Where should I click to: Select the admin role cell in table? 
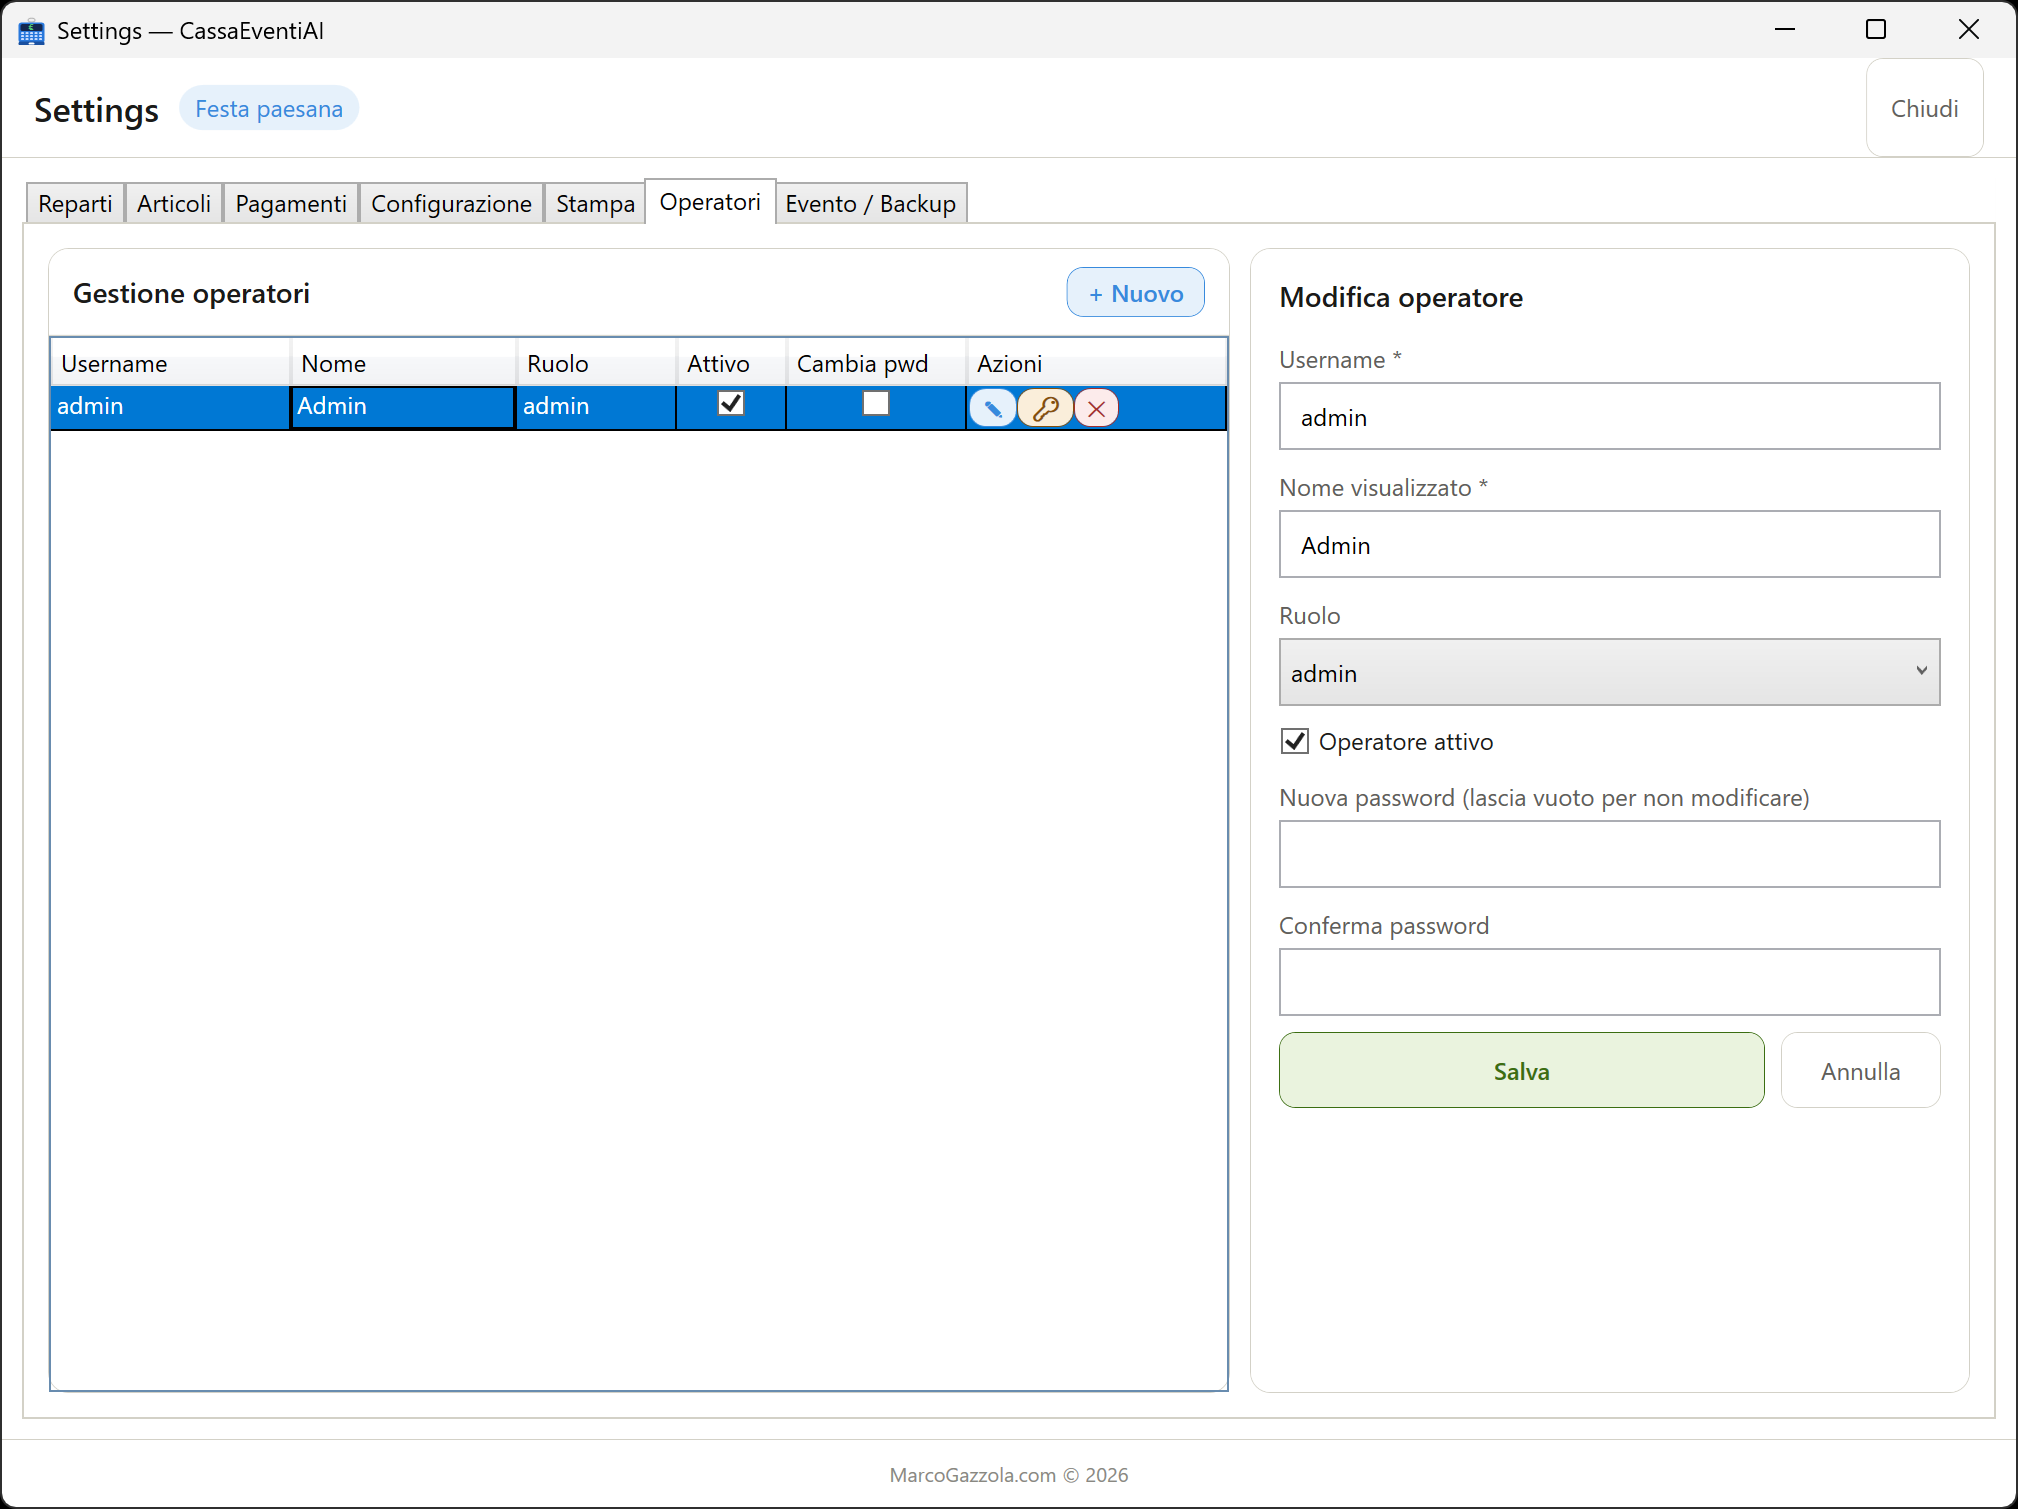pos(596,407)
